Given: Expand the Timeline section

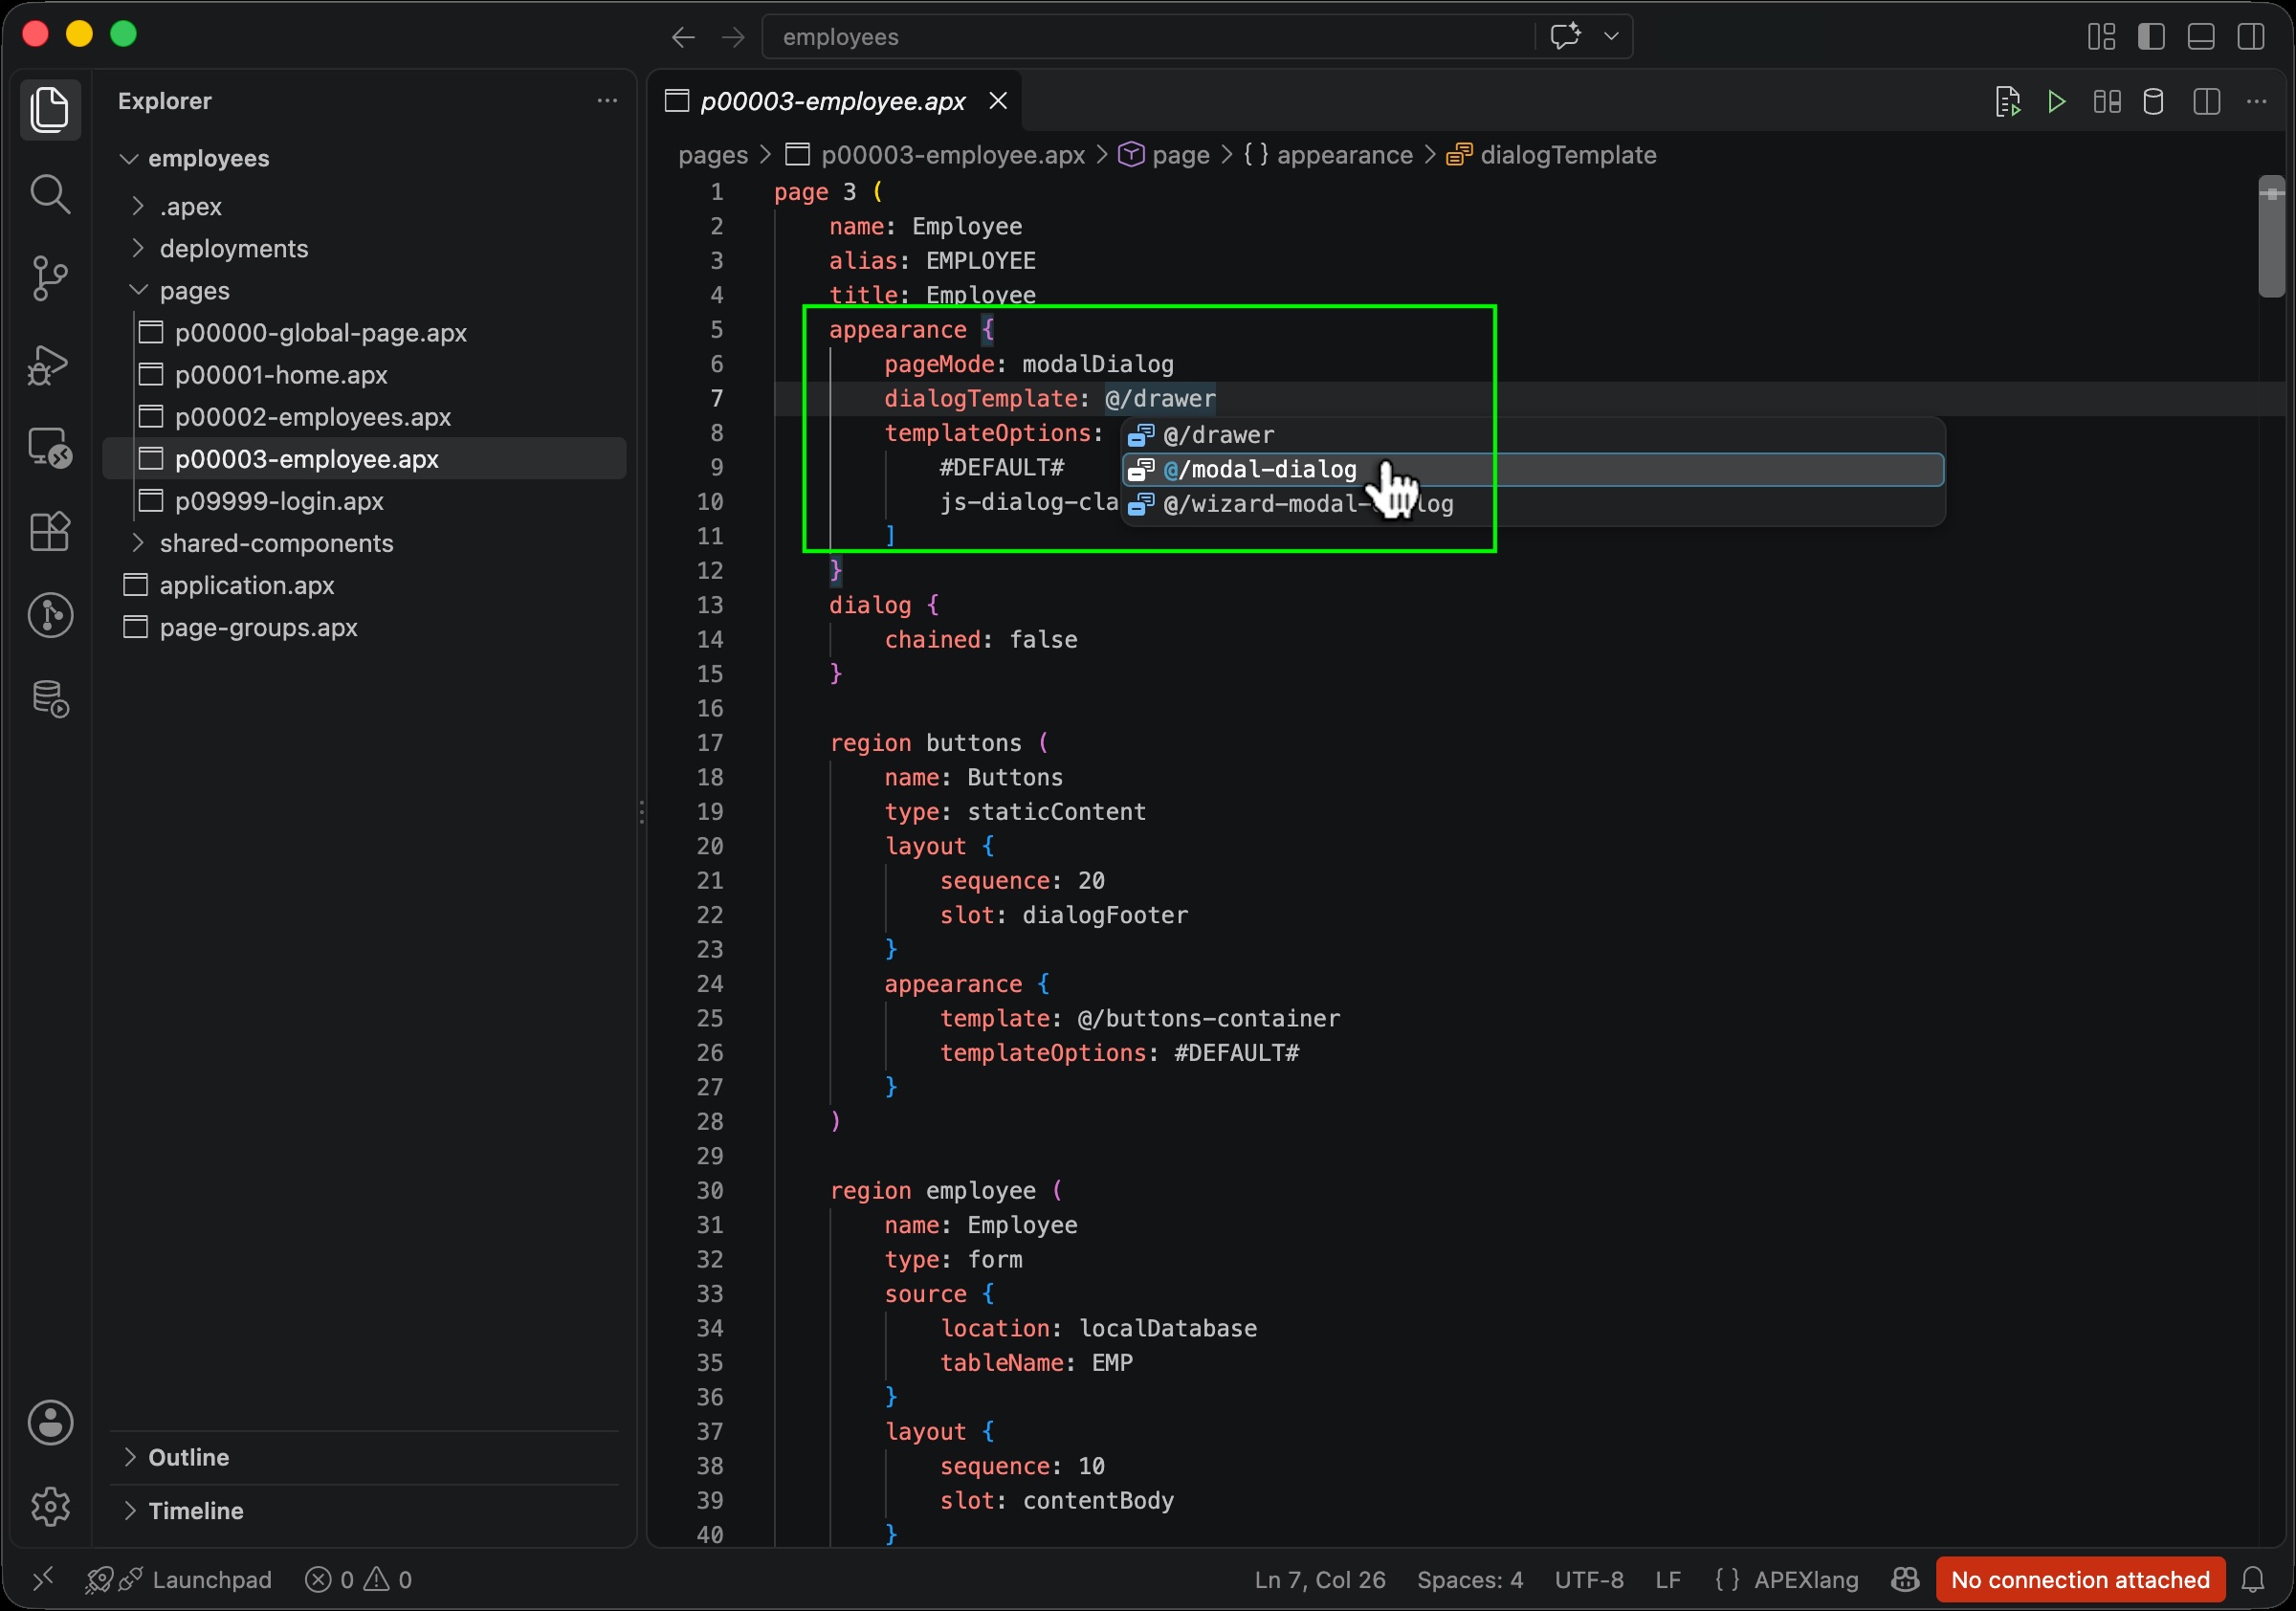Looking at the screenshot, I should [x=366, y=1510].
